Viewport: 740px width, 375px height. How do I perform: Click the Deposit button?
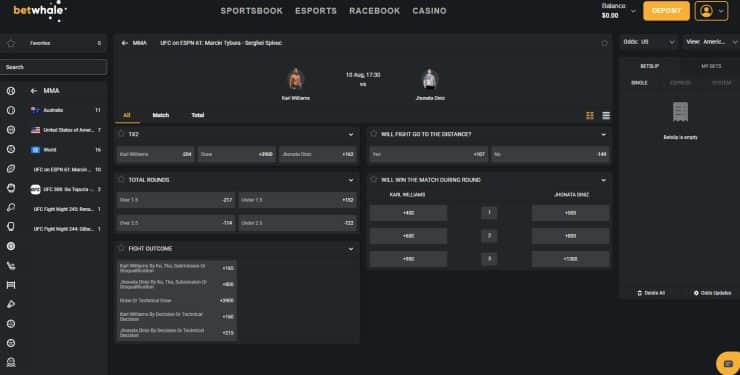point(666,11)
